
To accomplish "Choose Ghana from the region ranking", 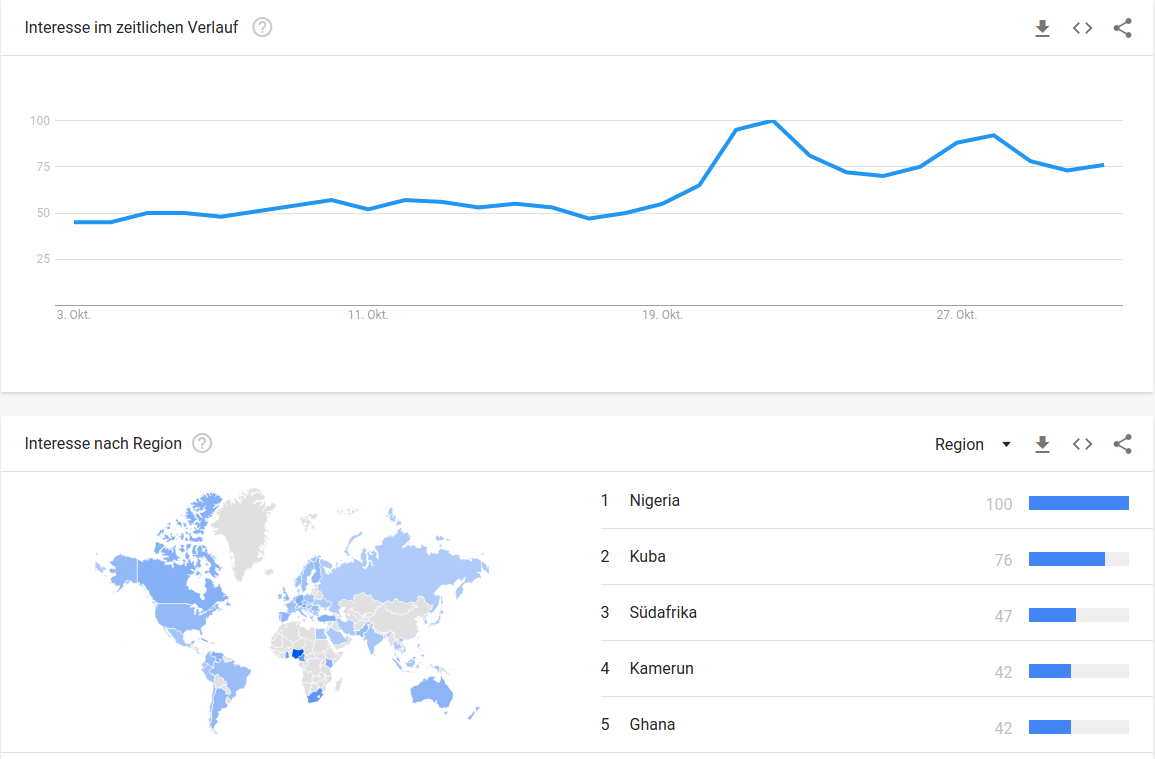I will click(x=652, y=724).
